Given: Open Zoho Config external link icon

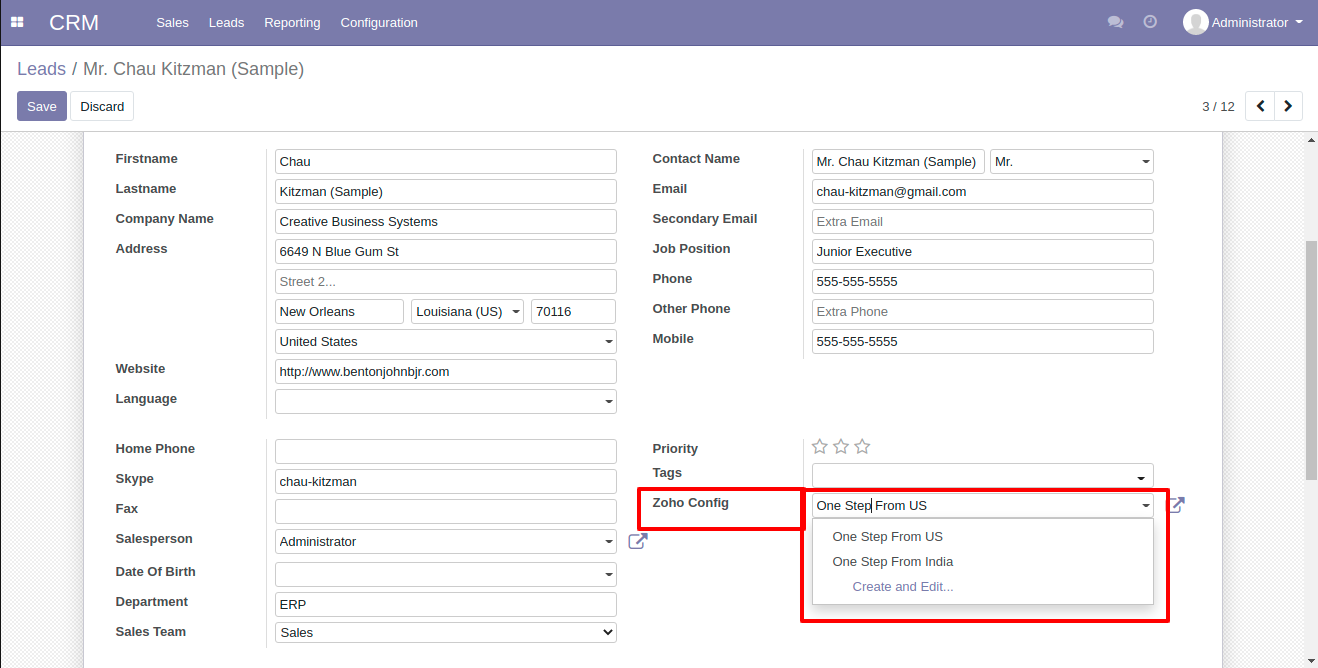Looking at the screenshot, I should click(x=1176, y=505).
